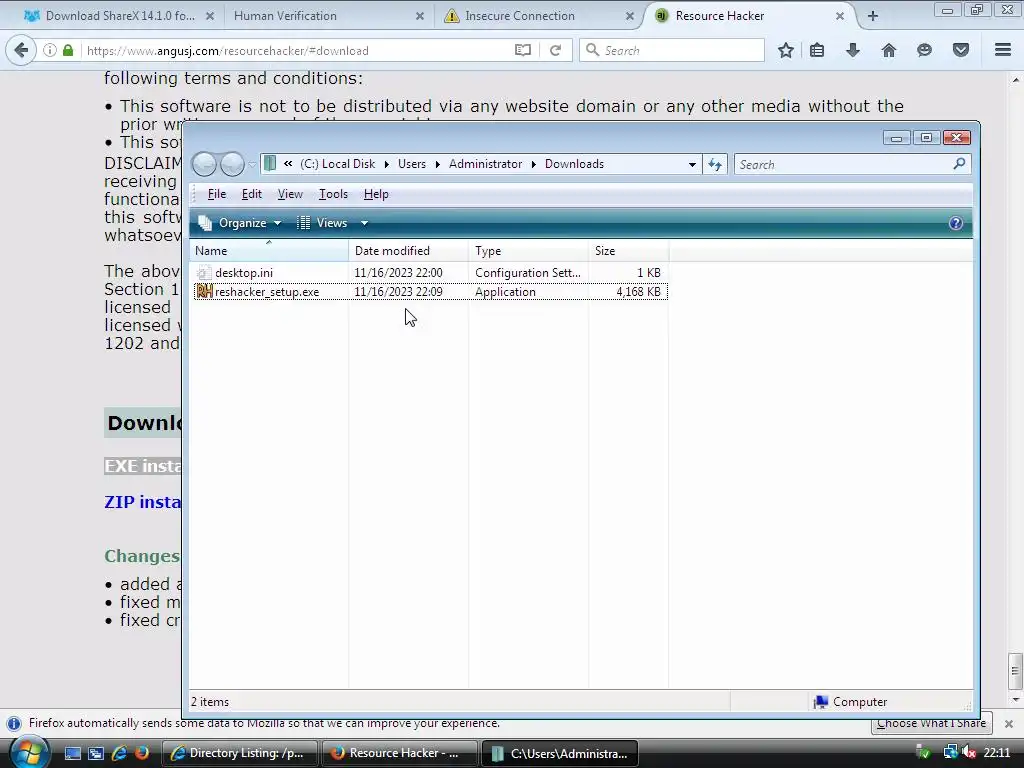Screen dimensions: 1024x768
Task: Bookmark this page with star icon
Action: (x=786, y=50)
